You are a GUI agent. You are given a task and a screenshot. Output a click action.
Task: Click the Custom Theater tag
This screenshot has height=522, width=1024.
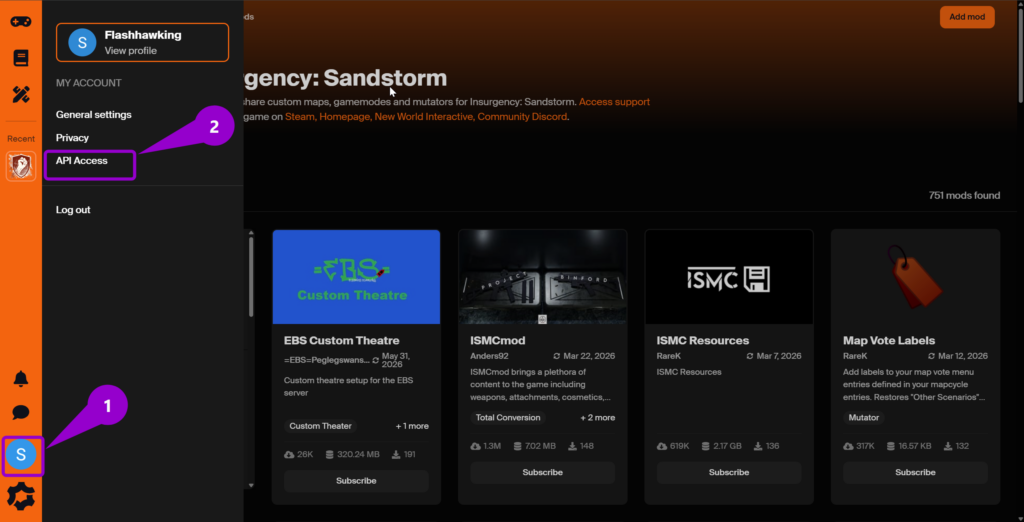321,426
